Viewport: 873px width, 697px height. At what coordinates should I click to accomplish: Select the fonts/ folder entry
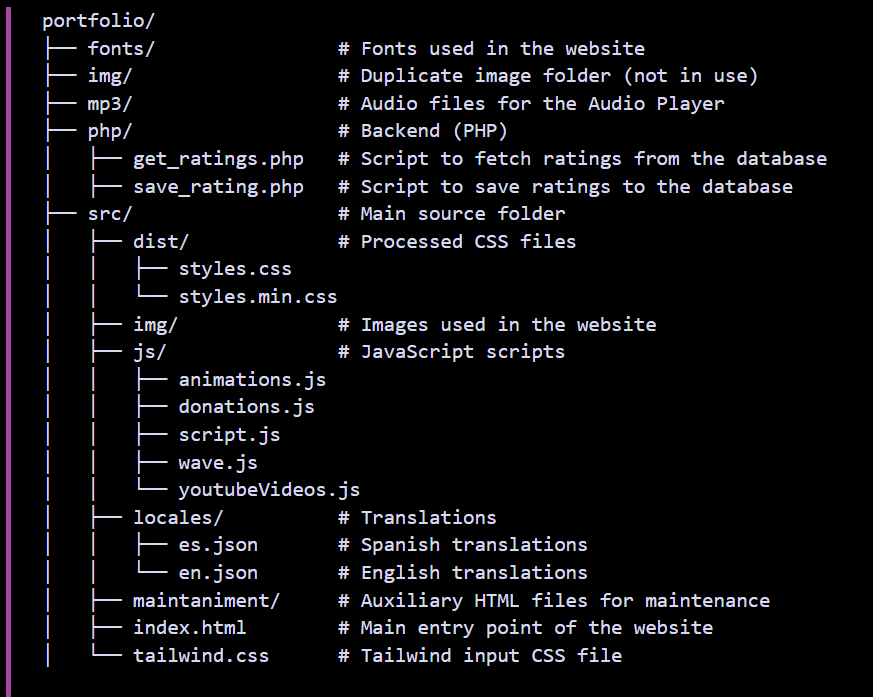[x=121, y=48]
